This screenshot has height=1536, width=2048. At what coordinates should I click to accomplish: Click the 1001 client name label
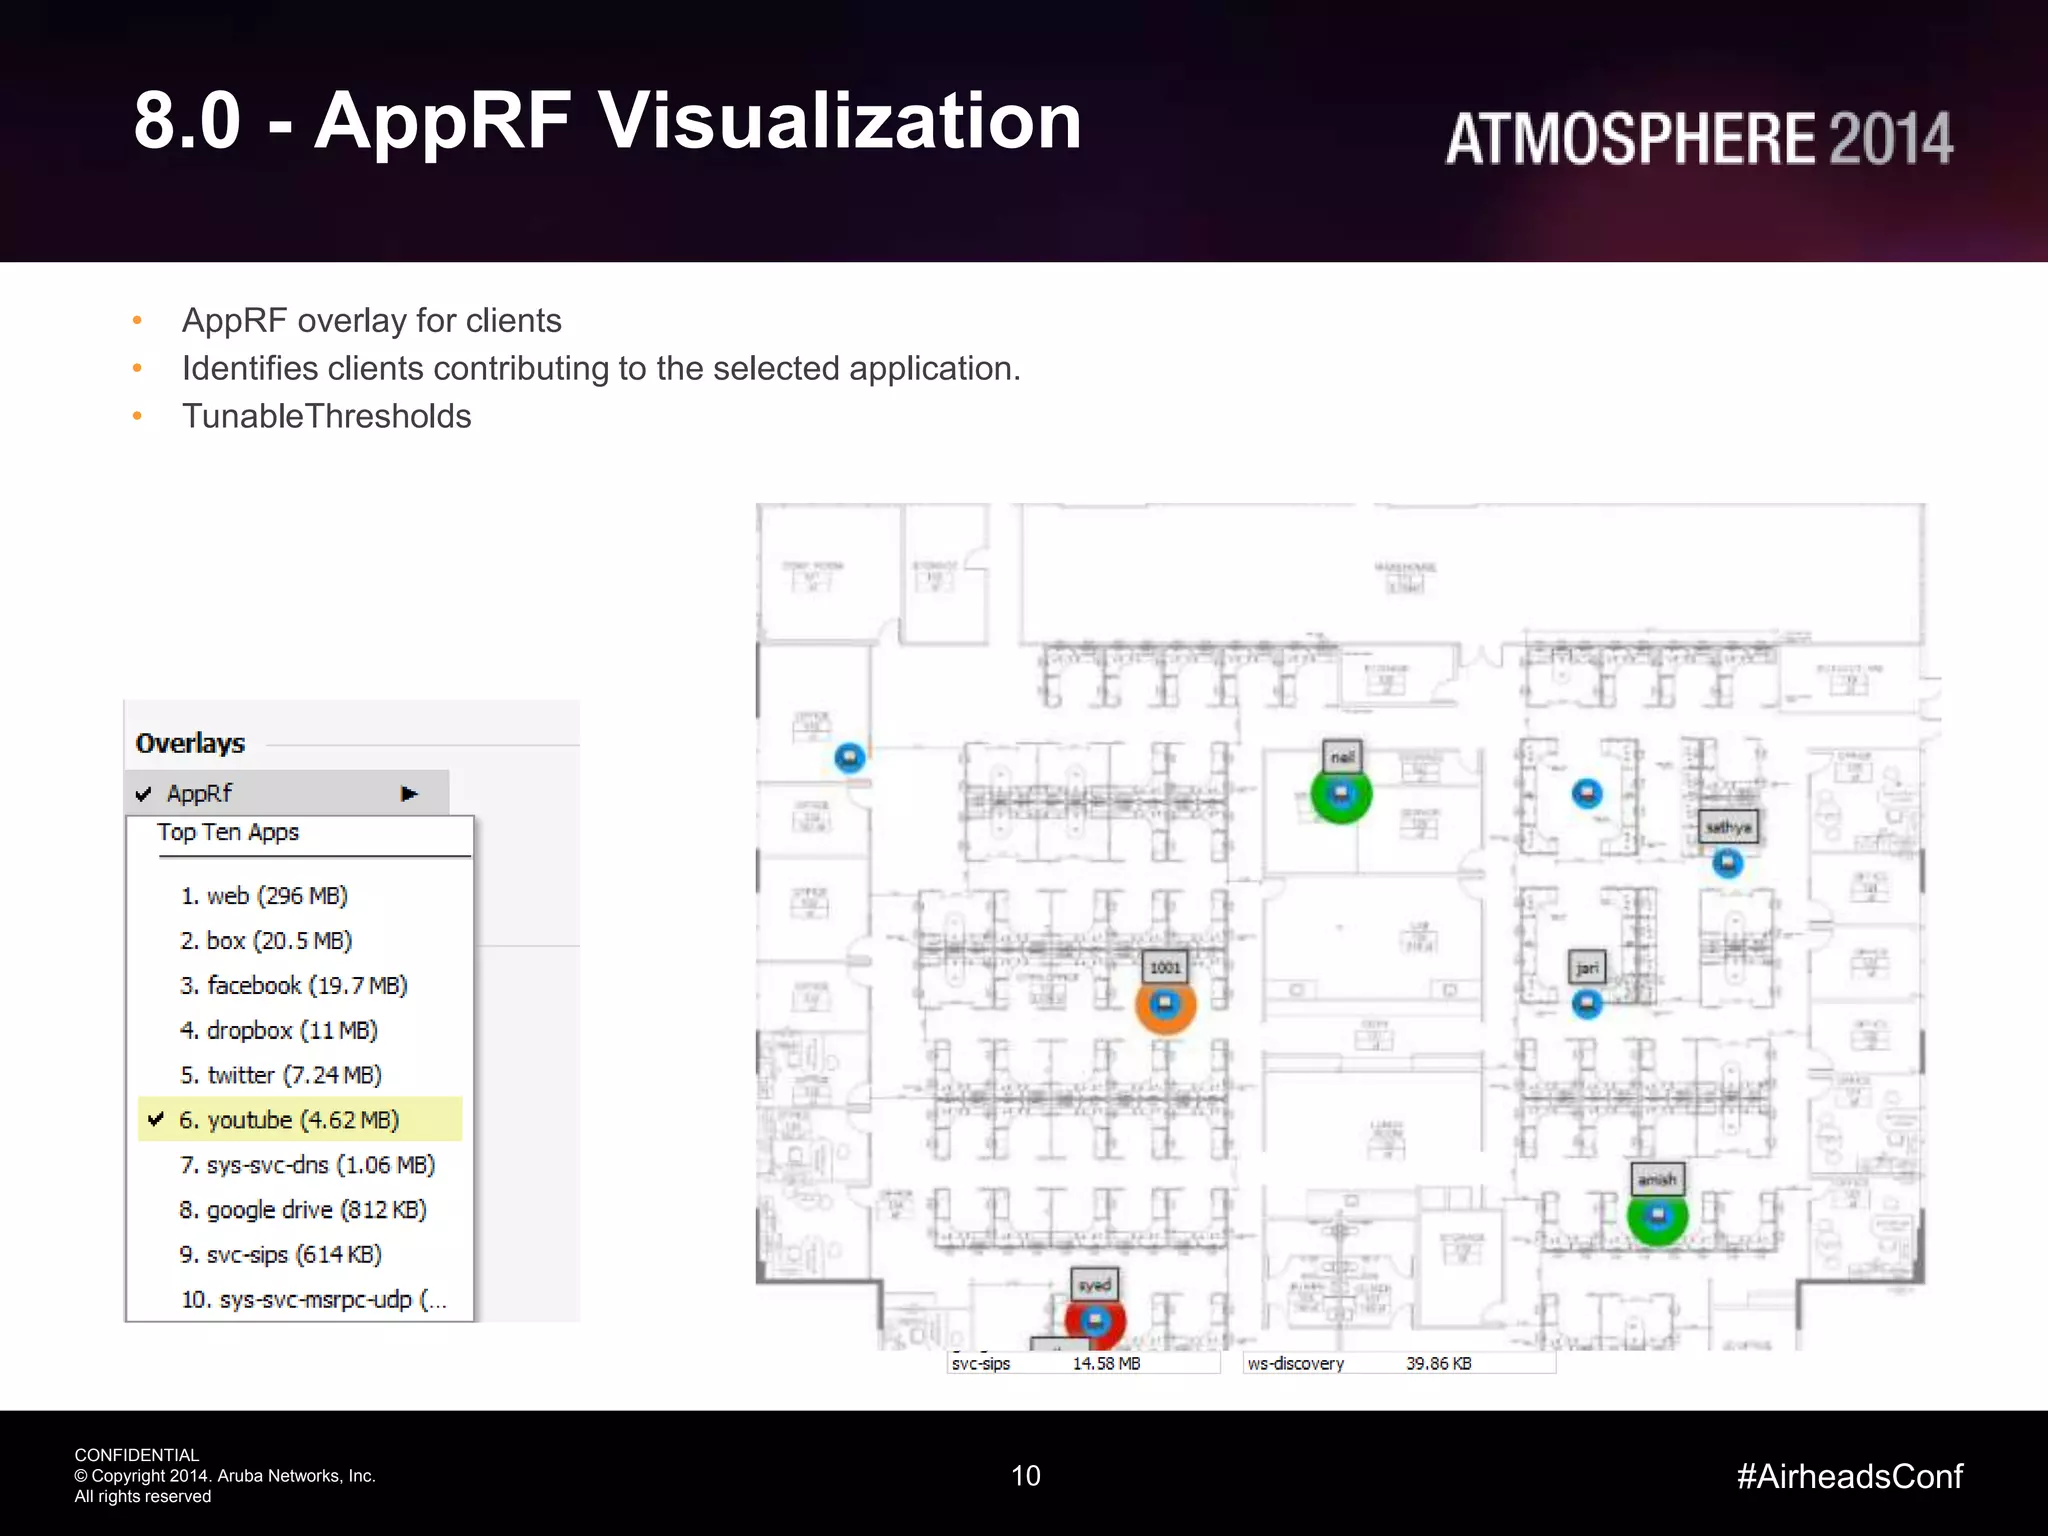[1165, 967]
